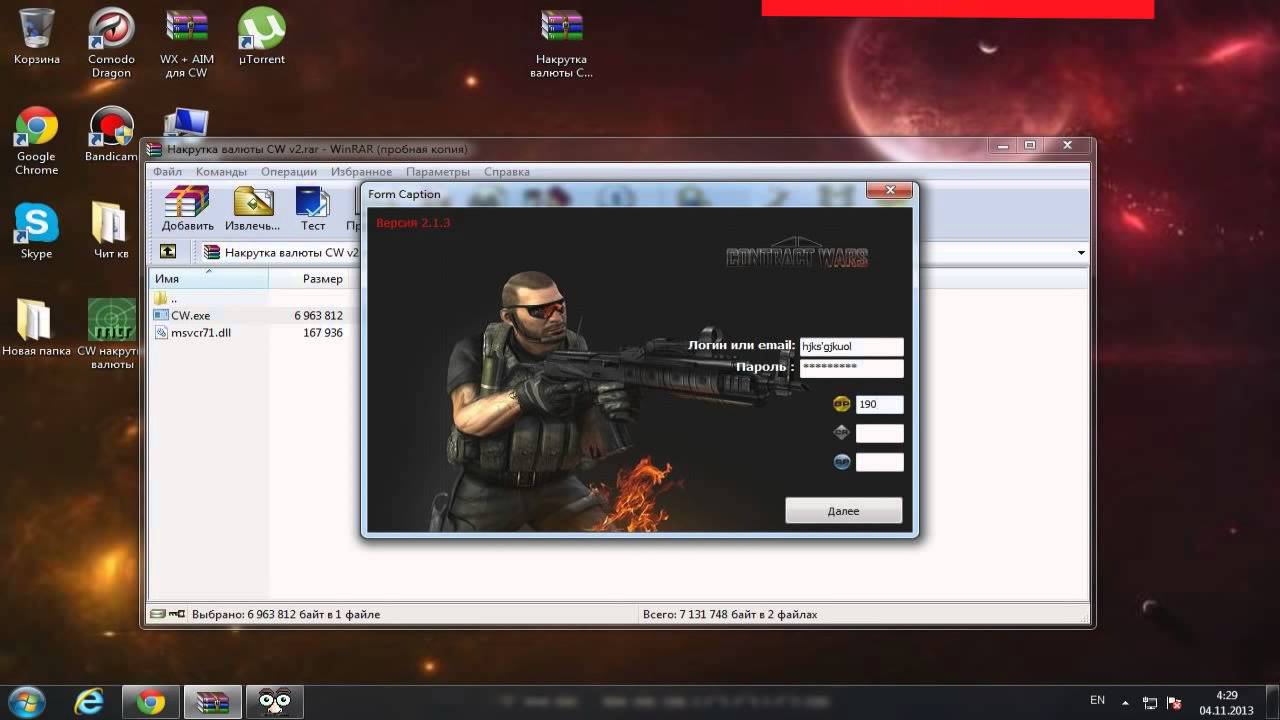Click the status bar drive icon in WinRAR
Viewport: 1280px width, 720px height.
[x=158, y=614]
